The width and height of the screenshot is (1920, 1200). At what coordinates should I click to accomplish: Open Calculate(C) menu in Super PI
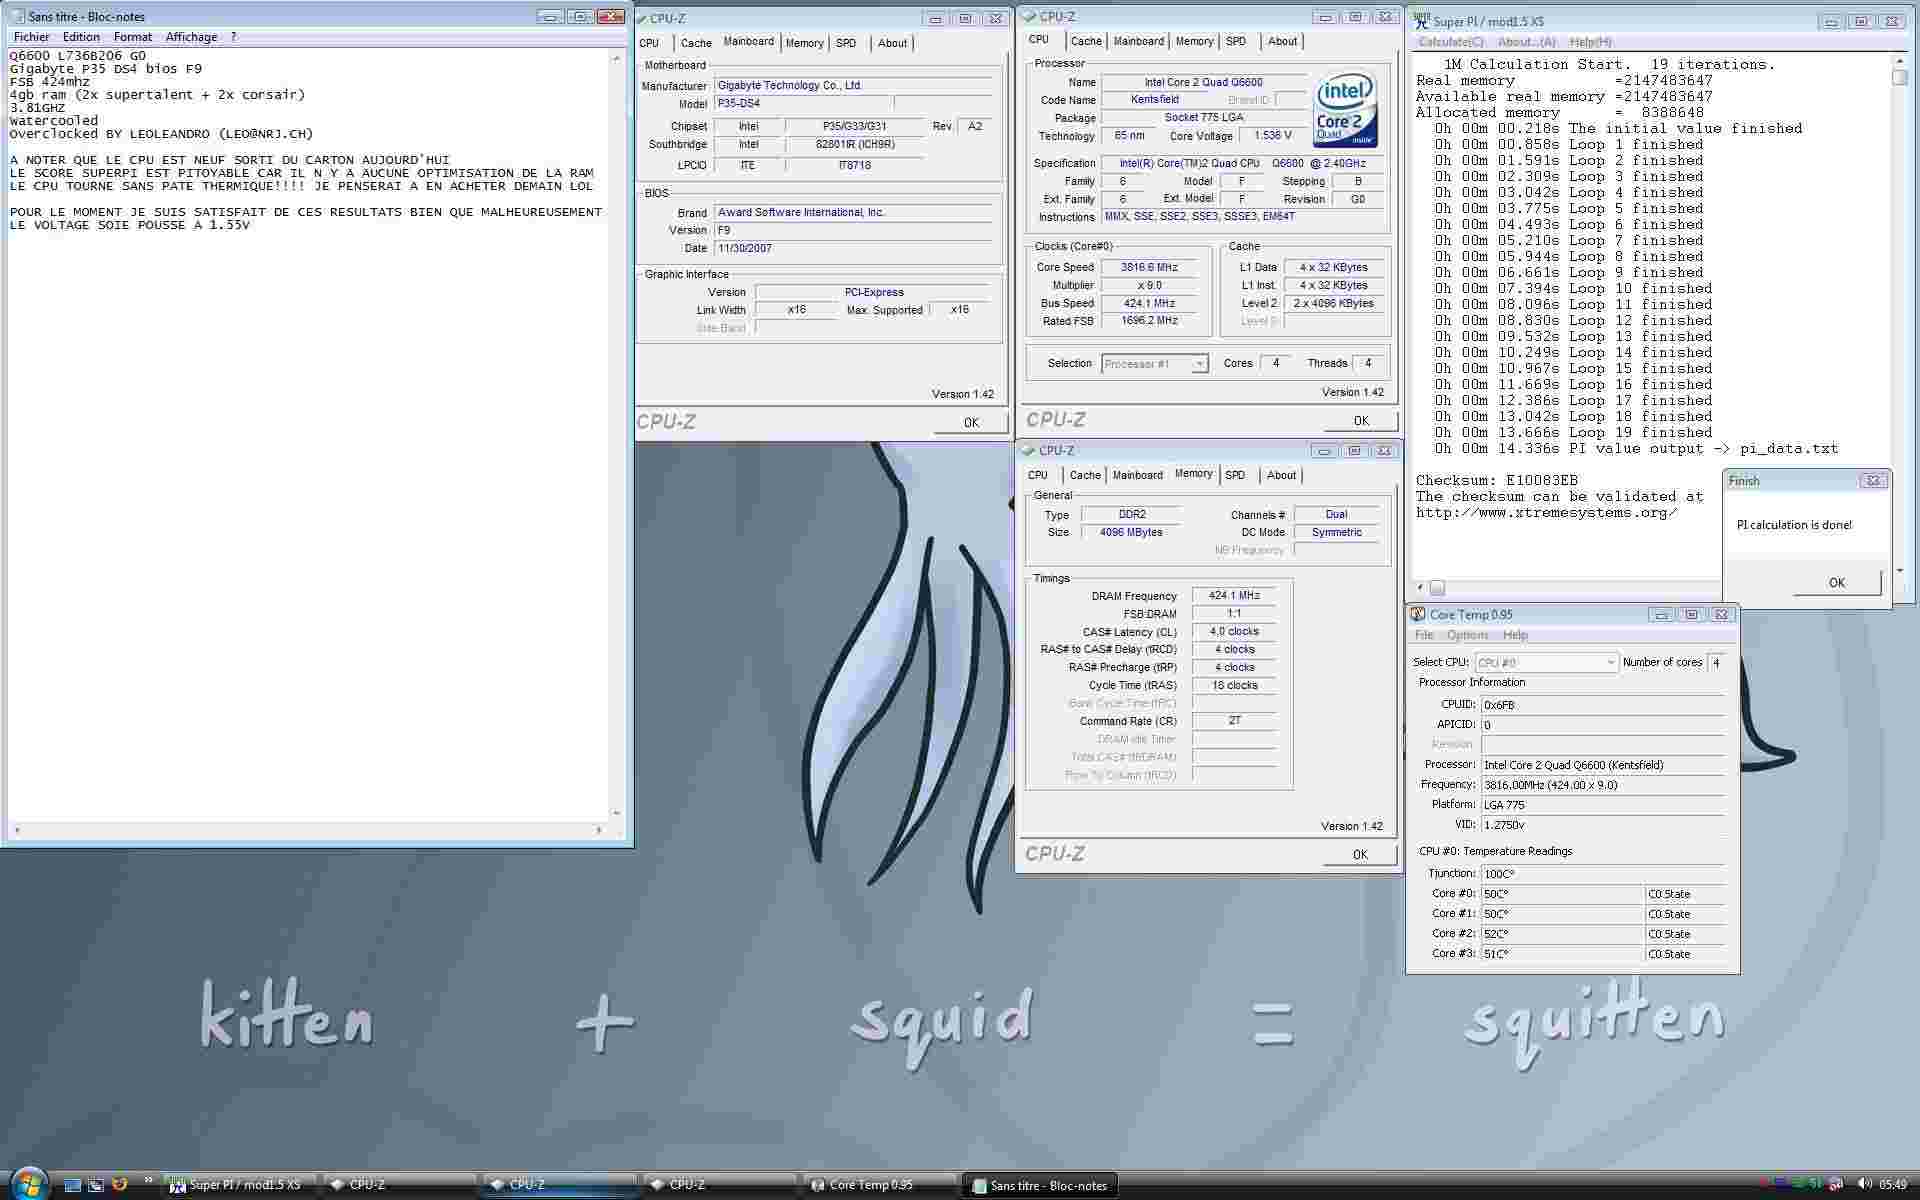pos(1451,42)
